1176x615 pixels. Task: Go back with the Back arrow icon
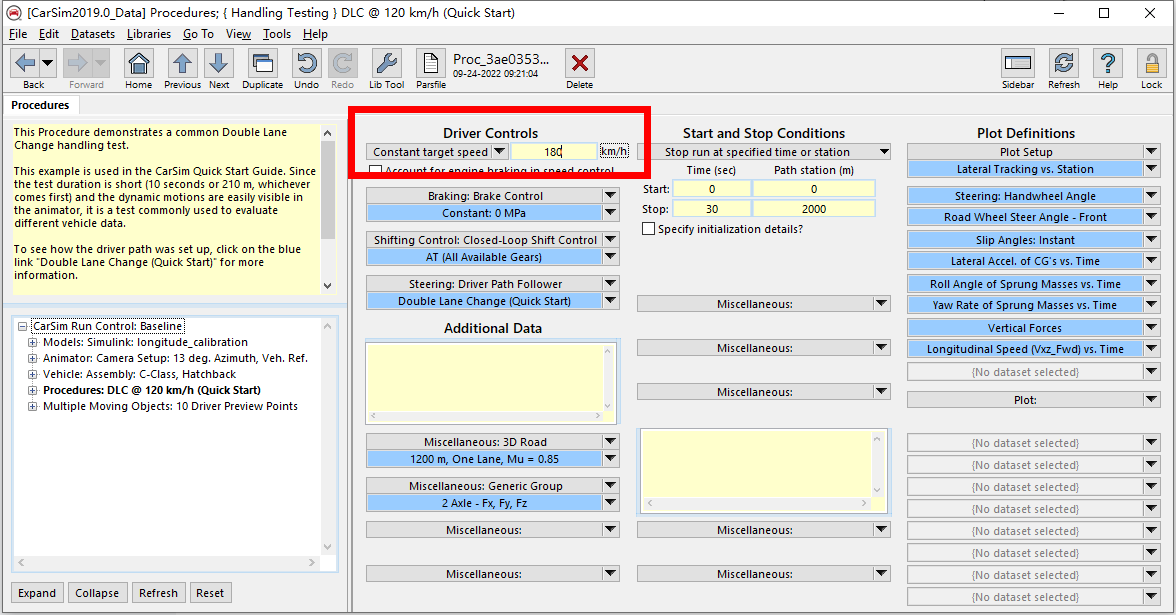click(26, 63)
